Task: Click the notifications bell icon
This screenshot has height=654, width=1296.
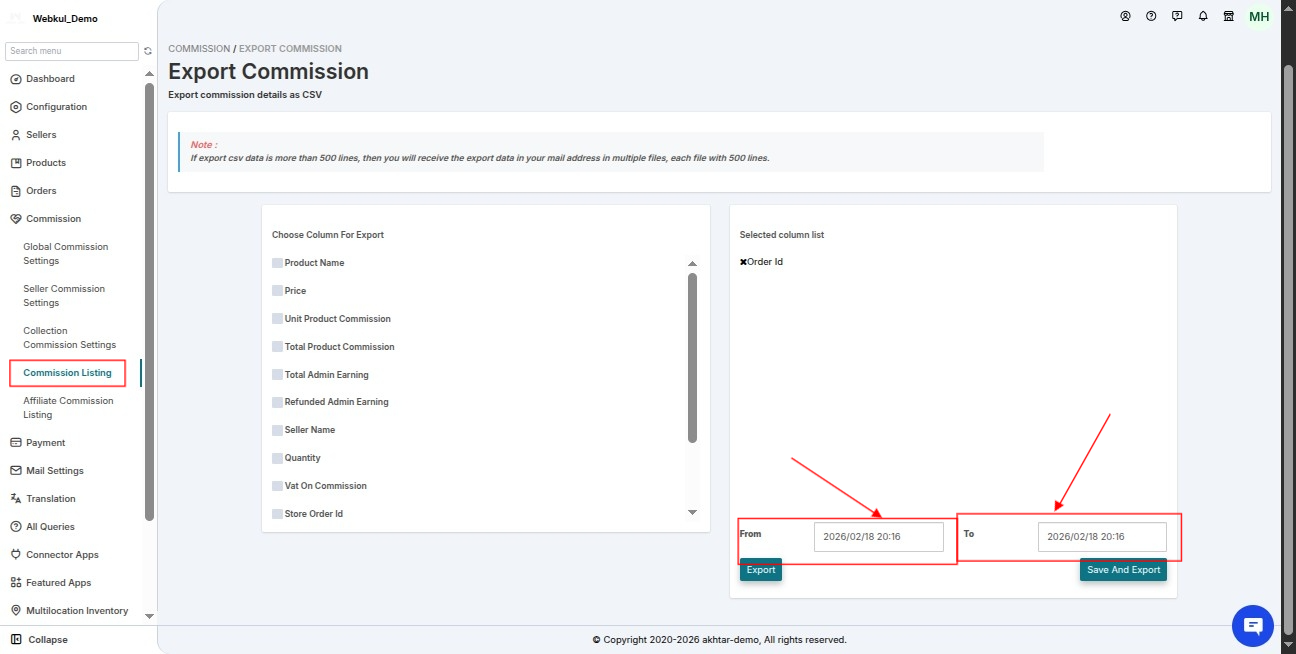Action: pos(1203,16)
